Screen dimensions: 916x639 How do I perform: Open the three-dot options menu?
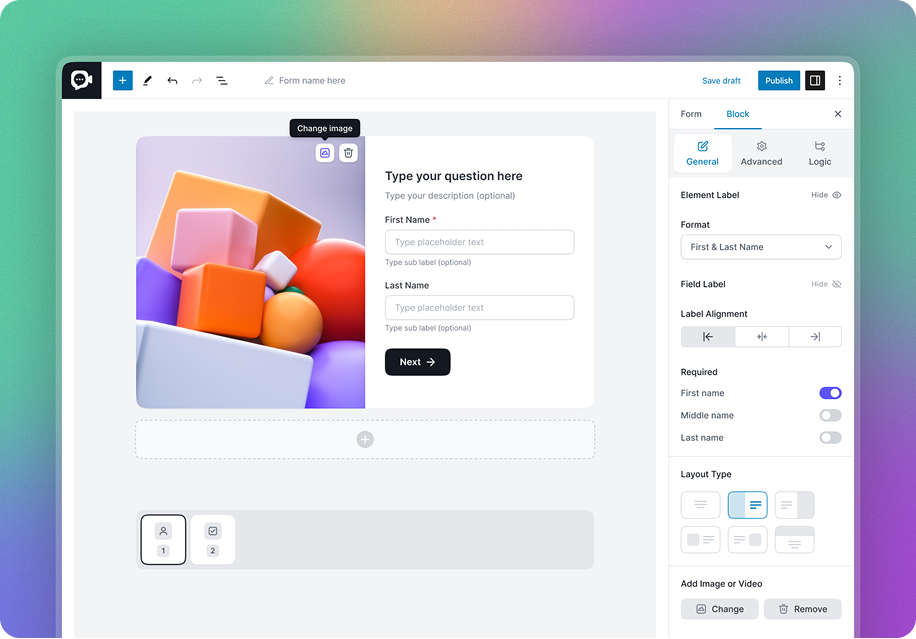click(x=839, y=81)
